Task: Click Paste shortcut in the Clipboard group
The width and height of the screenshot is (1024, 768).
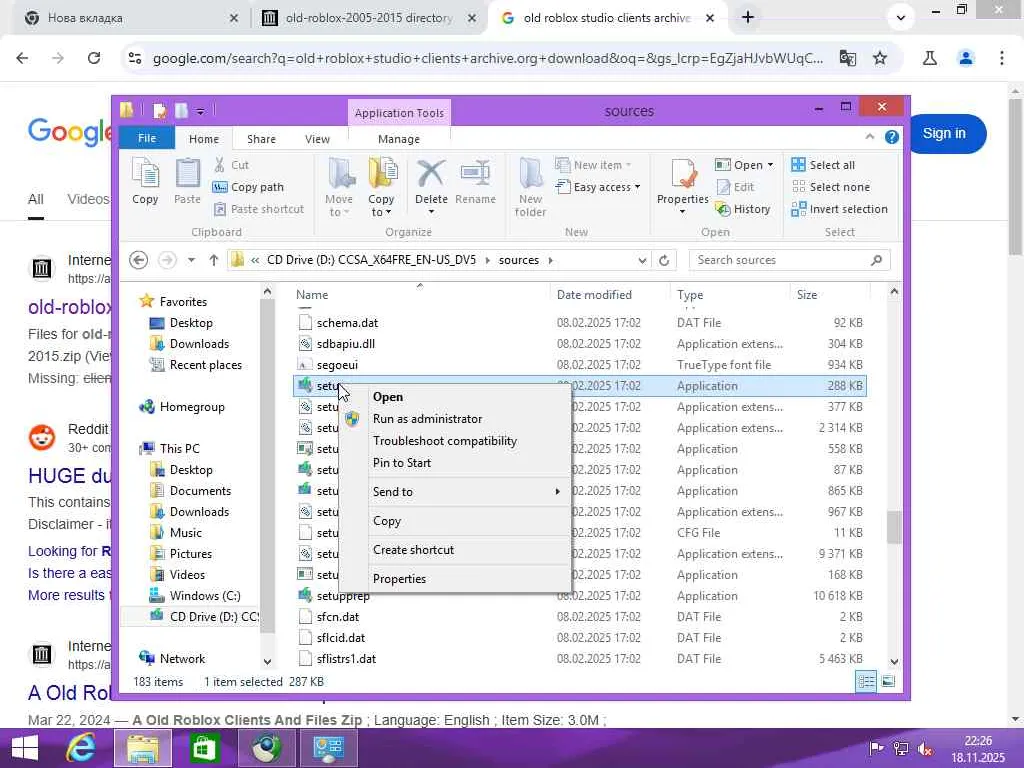Action: pos(259,209)
